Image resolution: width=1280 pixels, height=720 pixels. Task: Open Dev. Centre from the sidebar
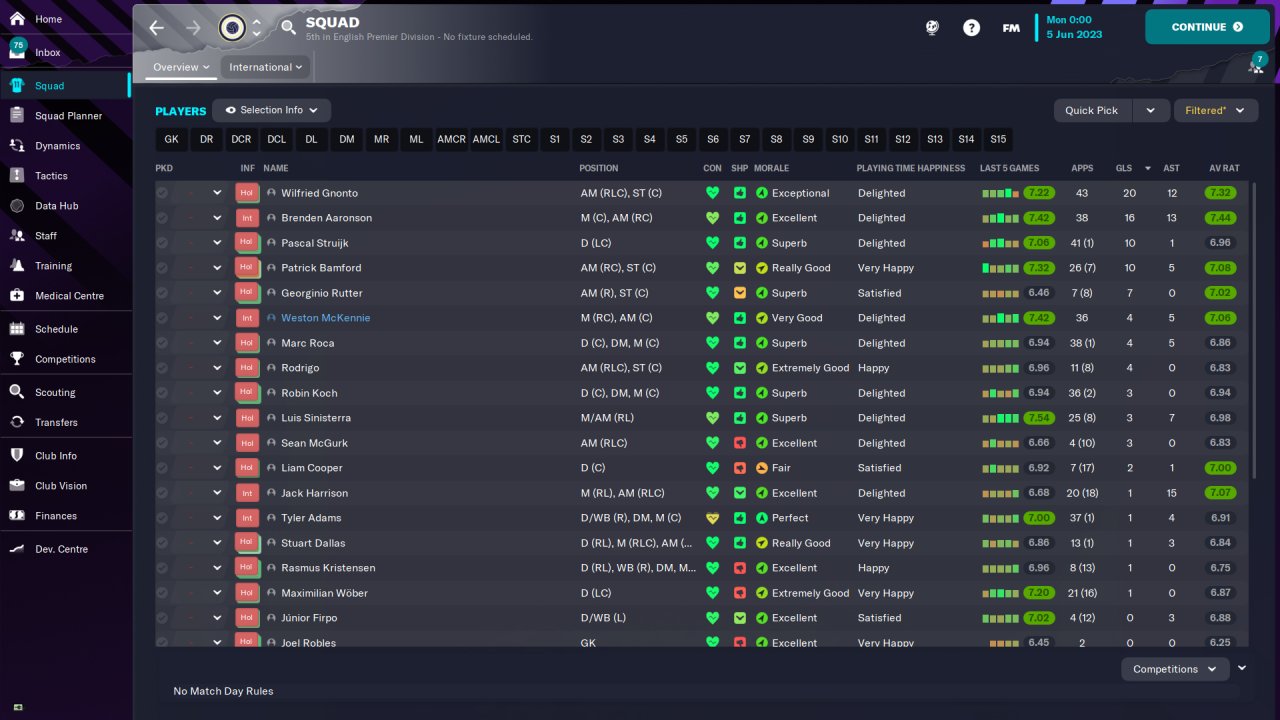tap(65, 549)
